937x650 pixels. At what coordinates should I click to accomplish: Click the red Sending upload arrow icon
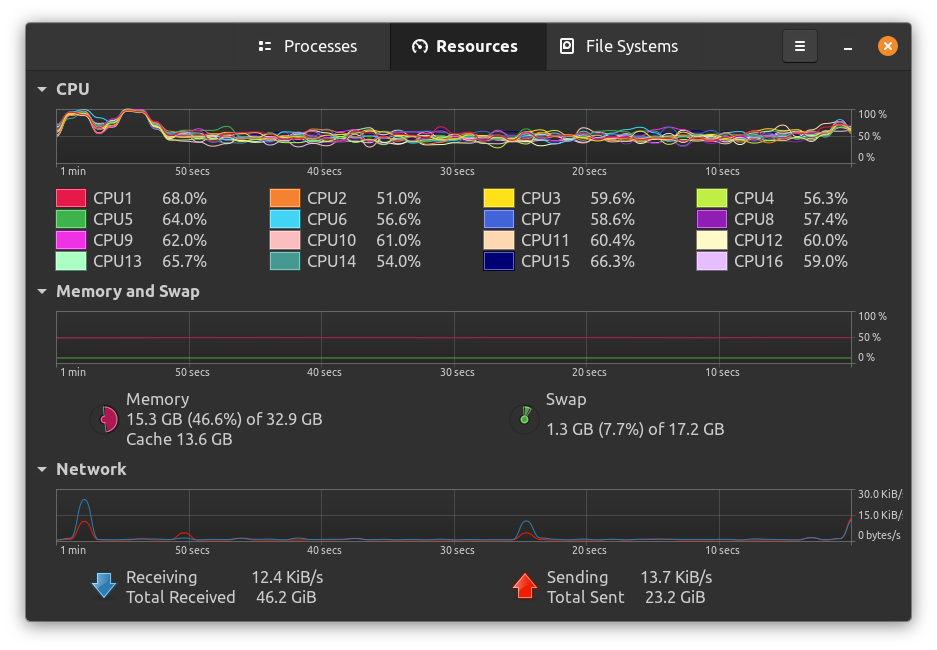coord(525,584)
